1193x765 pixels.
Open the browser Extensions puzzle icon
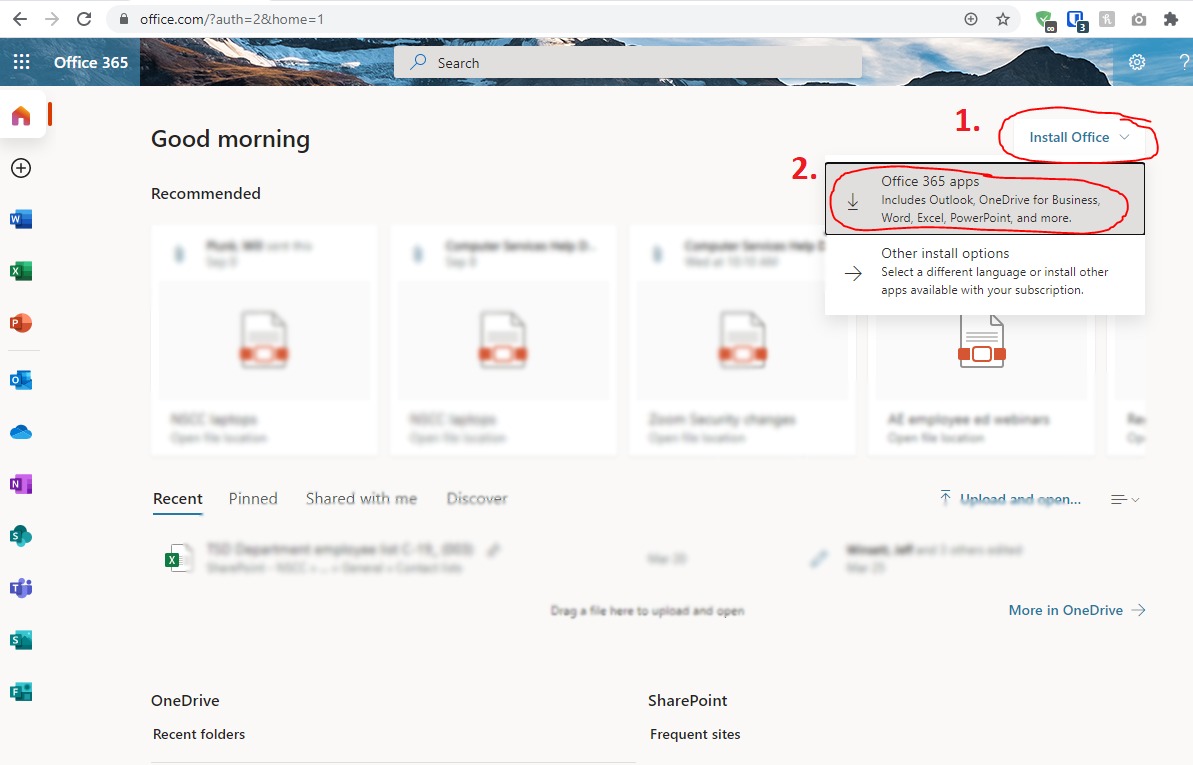(x=1171, y=19)
